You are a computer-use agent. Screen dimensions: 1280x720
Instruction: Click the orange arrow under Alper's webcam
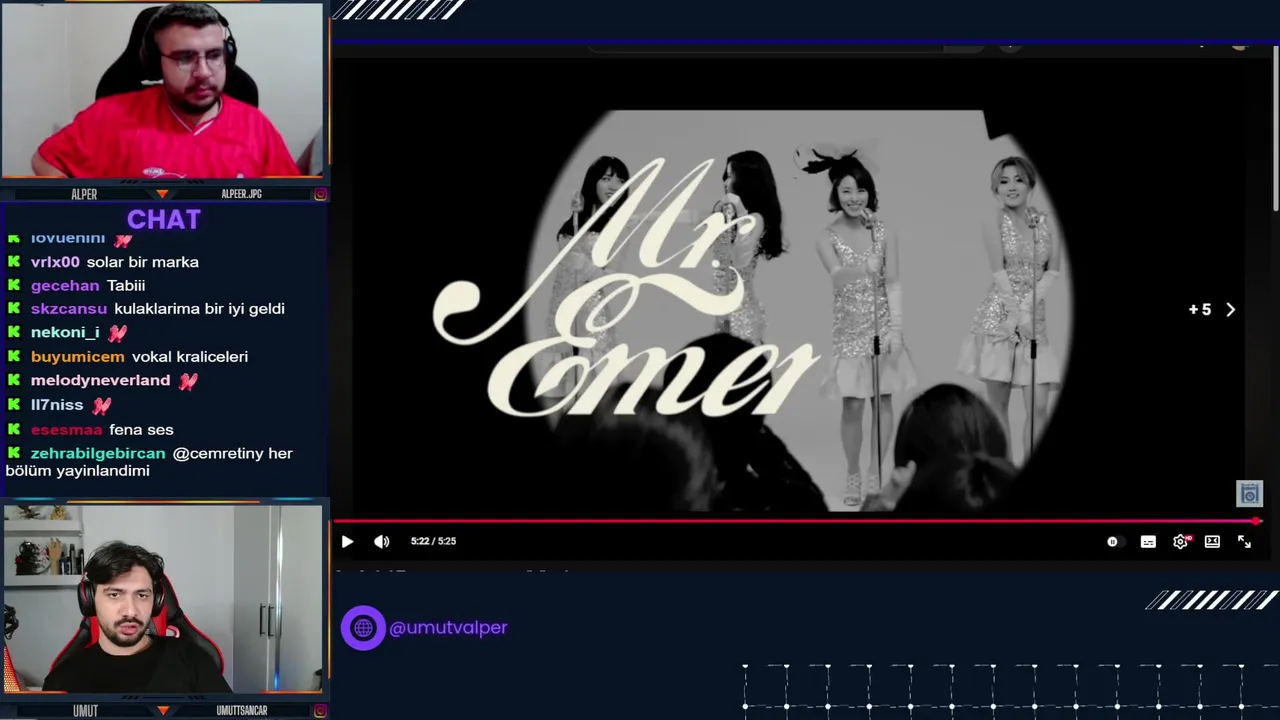click(x=162, y=194)
